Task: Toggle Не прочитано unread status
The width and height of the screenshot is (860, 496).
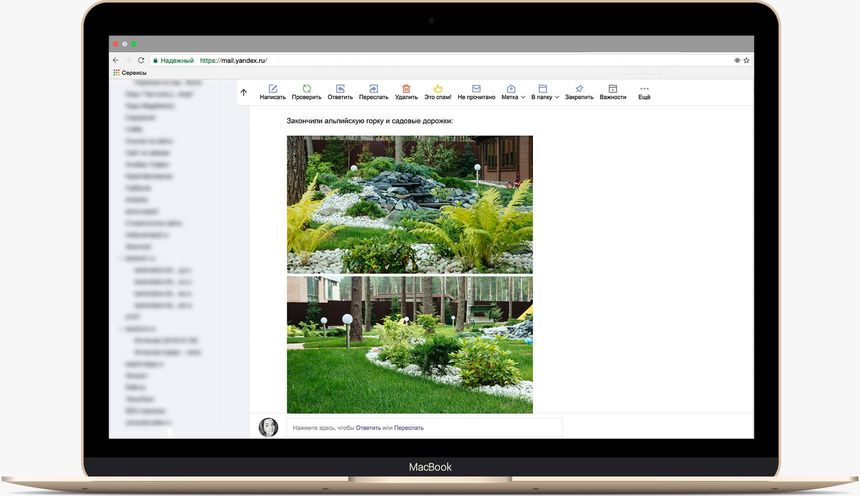Action: tap(476, 90)
